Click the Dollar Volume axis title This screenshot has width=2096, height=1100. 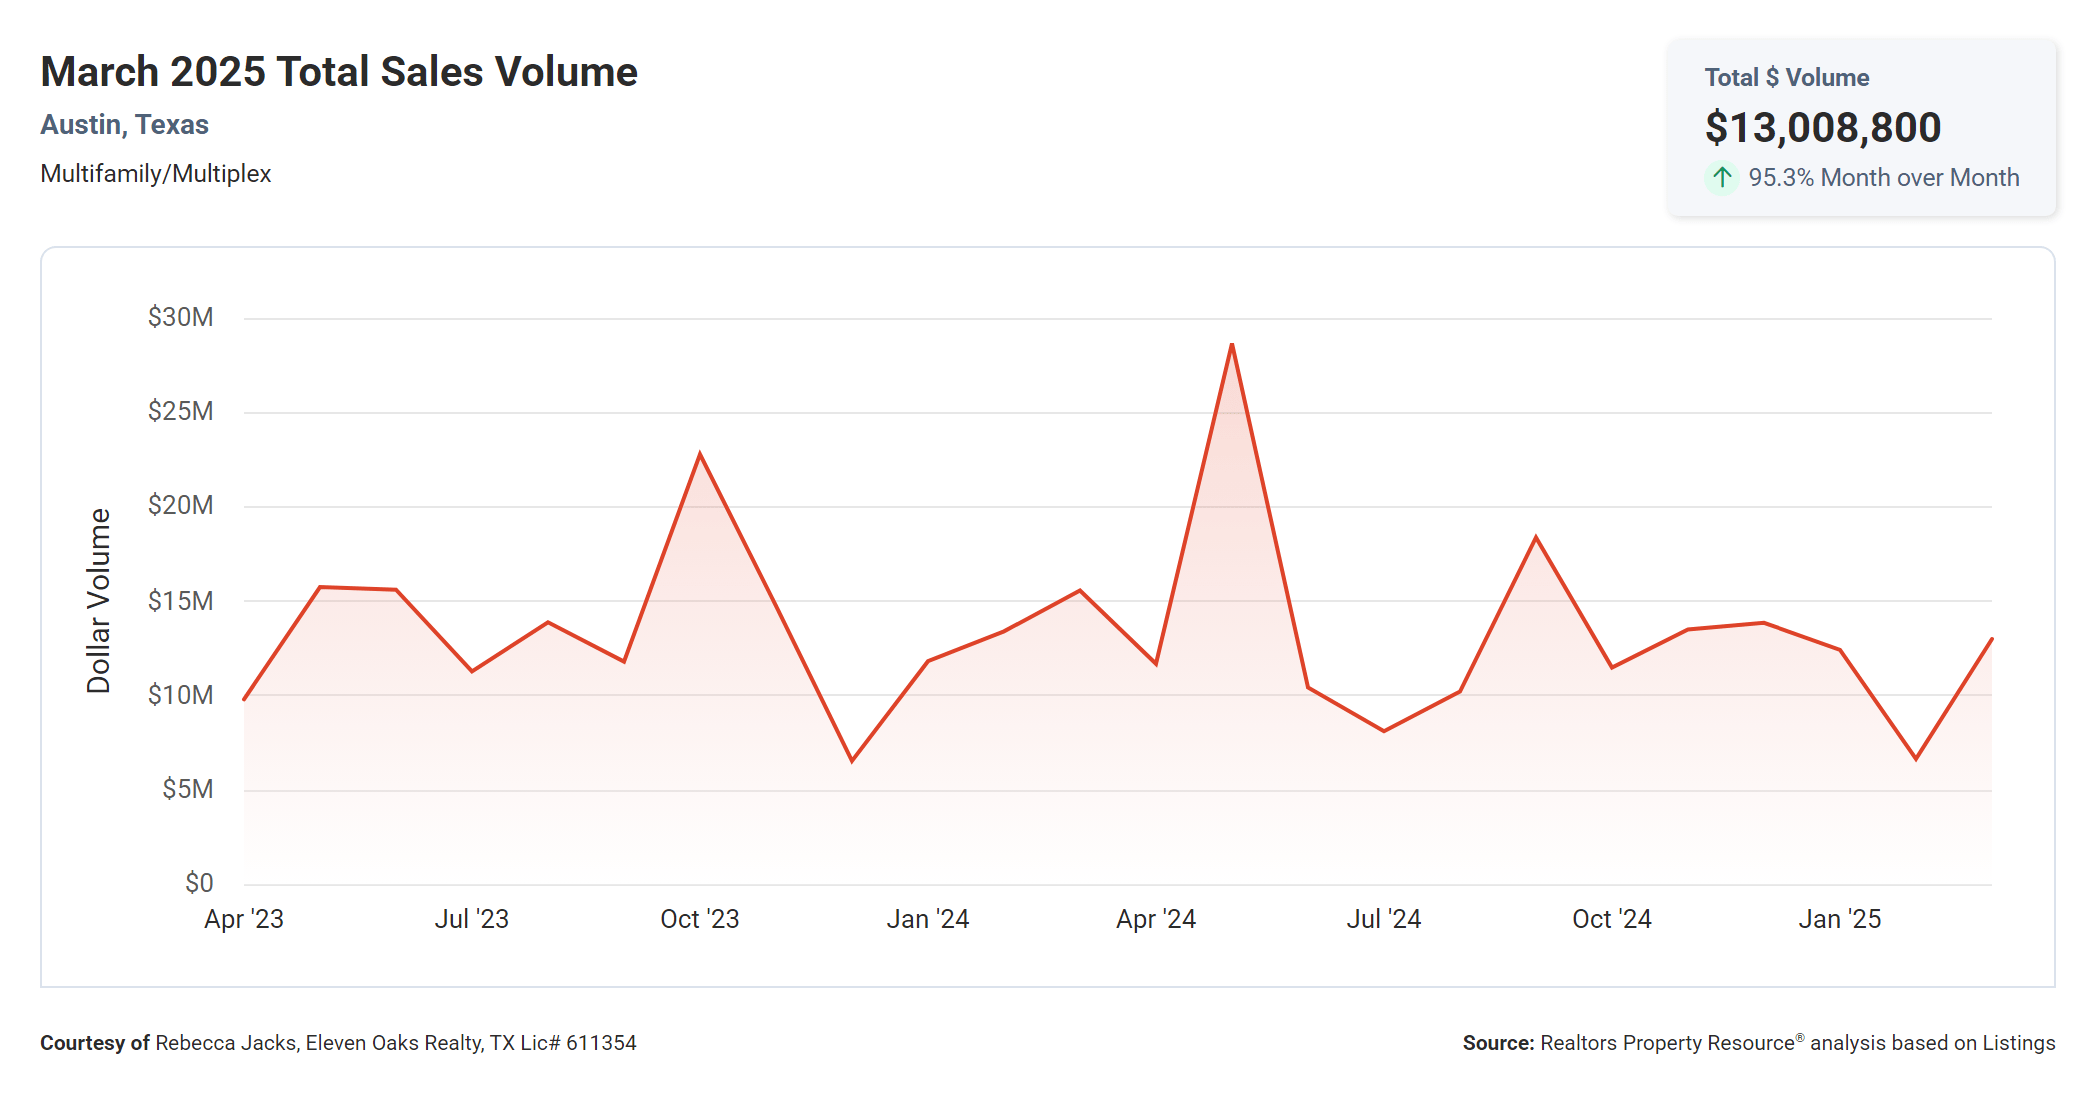pyautogui.click(x=98, y=600)
